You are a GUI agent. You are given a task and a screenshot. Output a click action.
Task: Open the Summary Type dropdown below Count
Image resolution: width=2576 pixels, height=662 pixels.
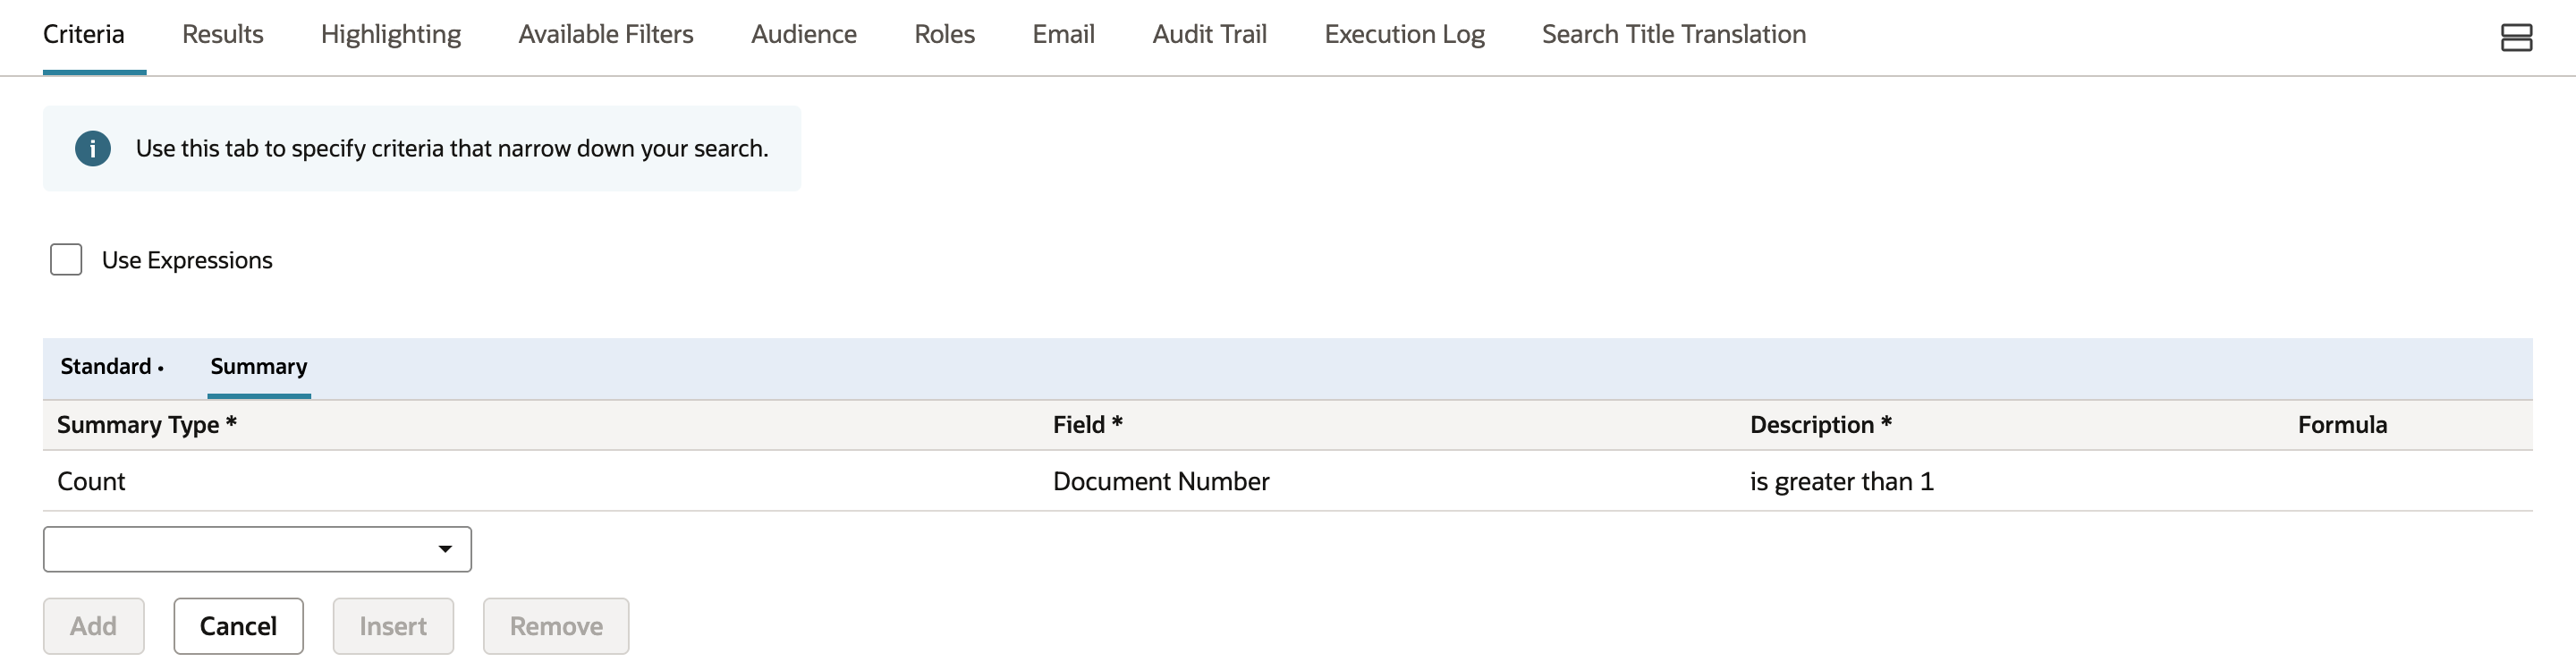257,549
